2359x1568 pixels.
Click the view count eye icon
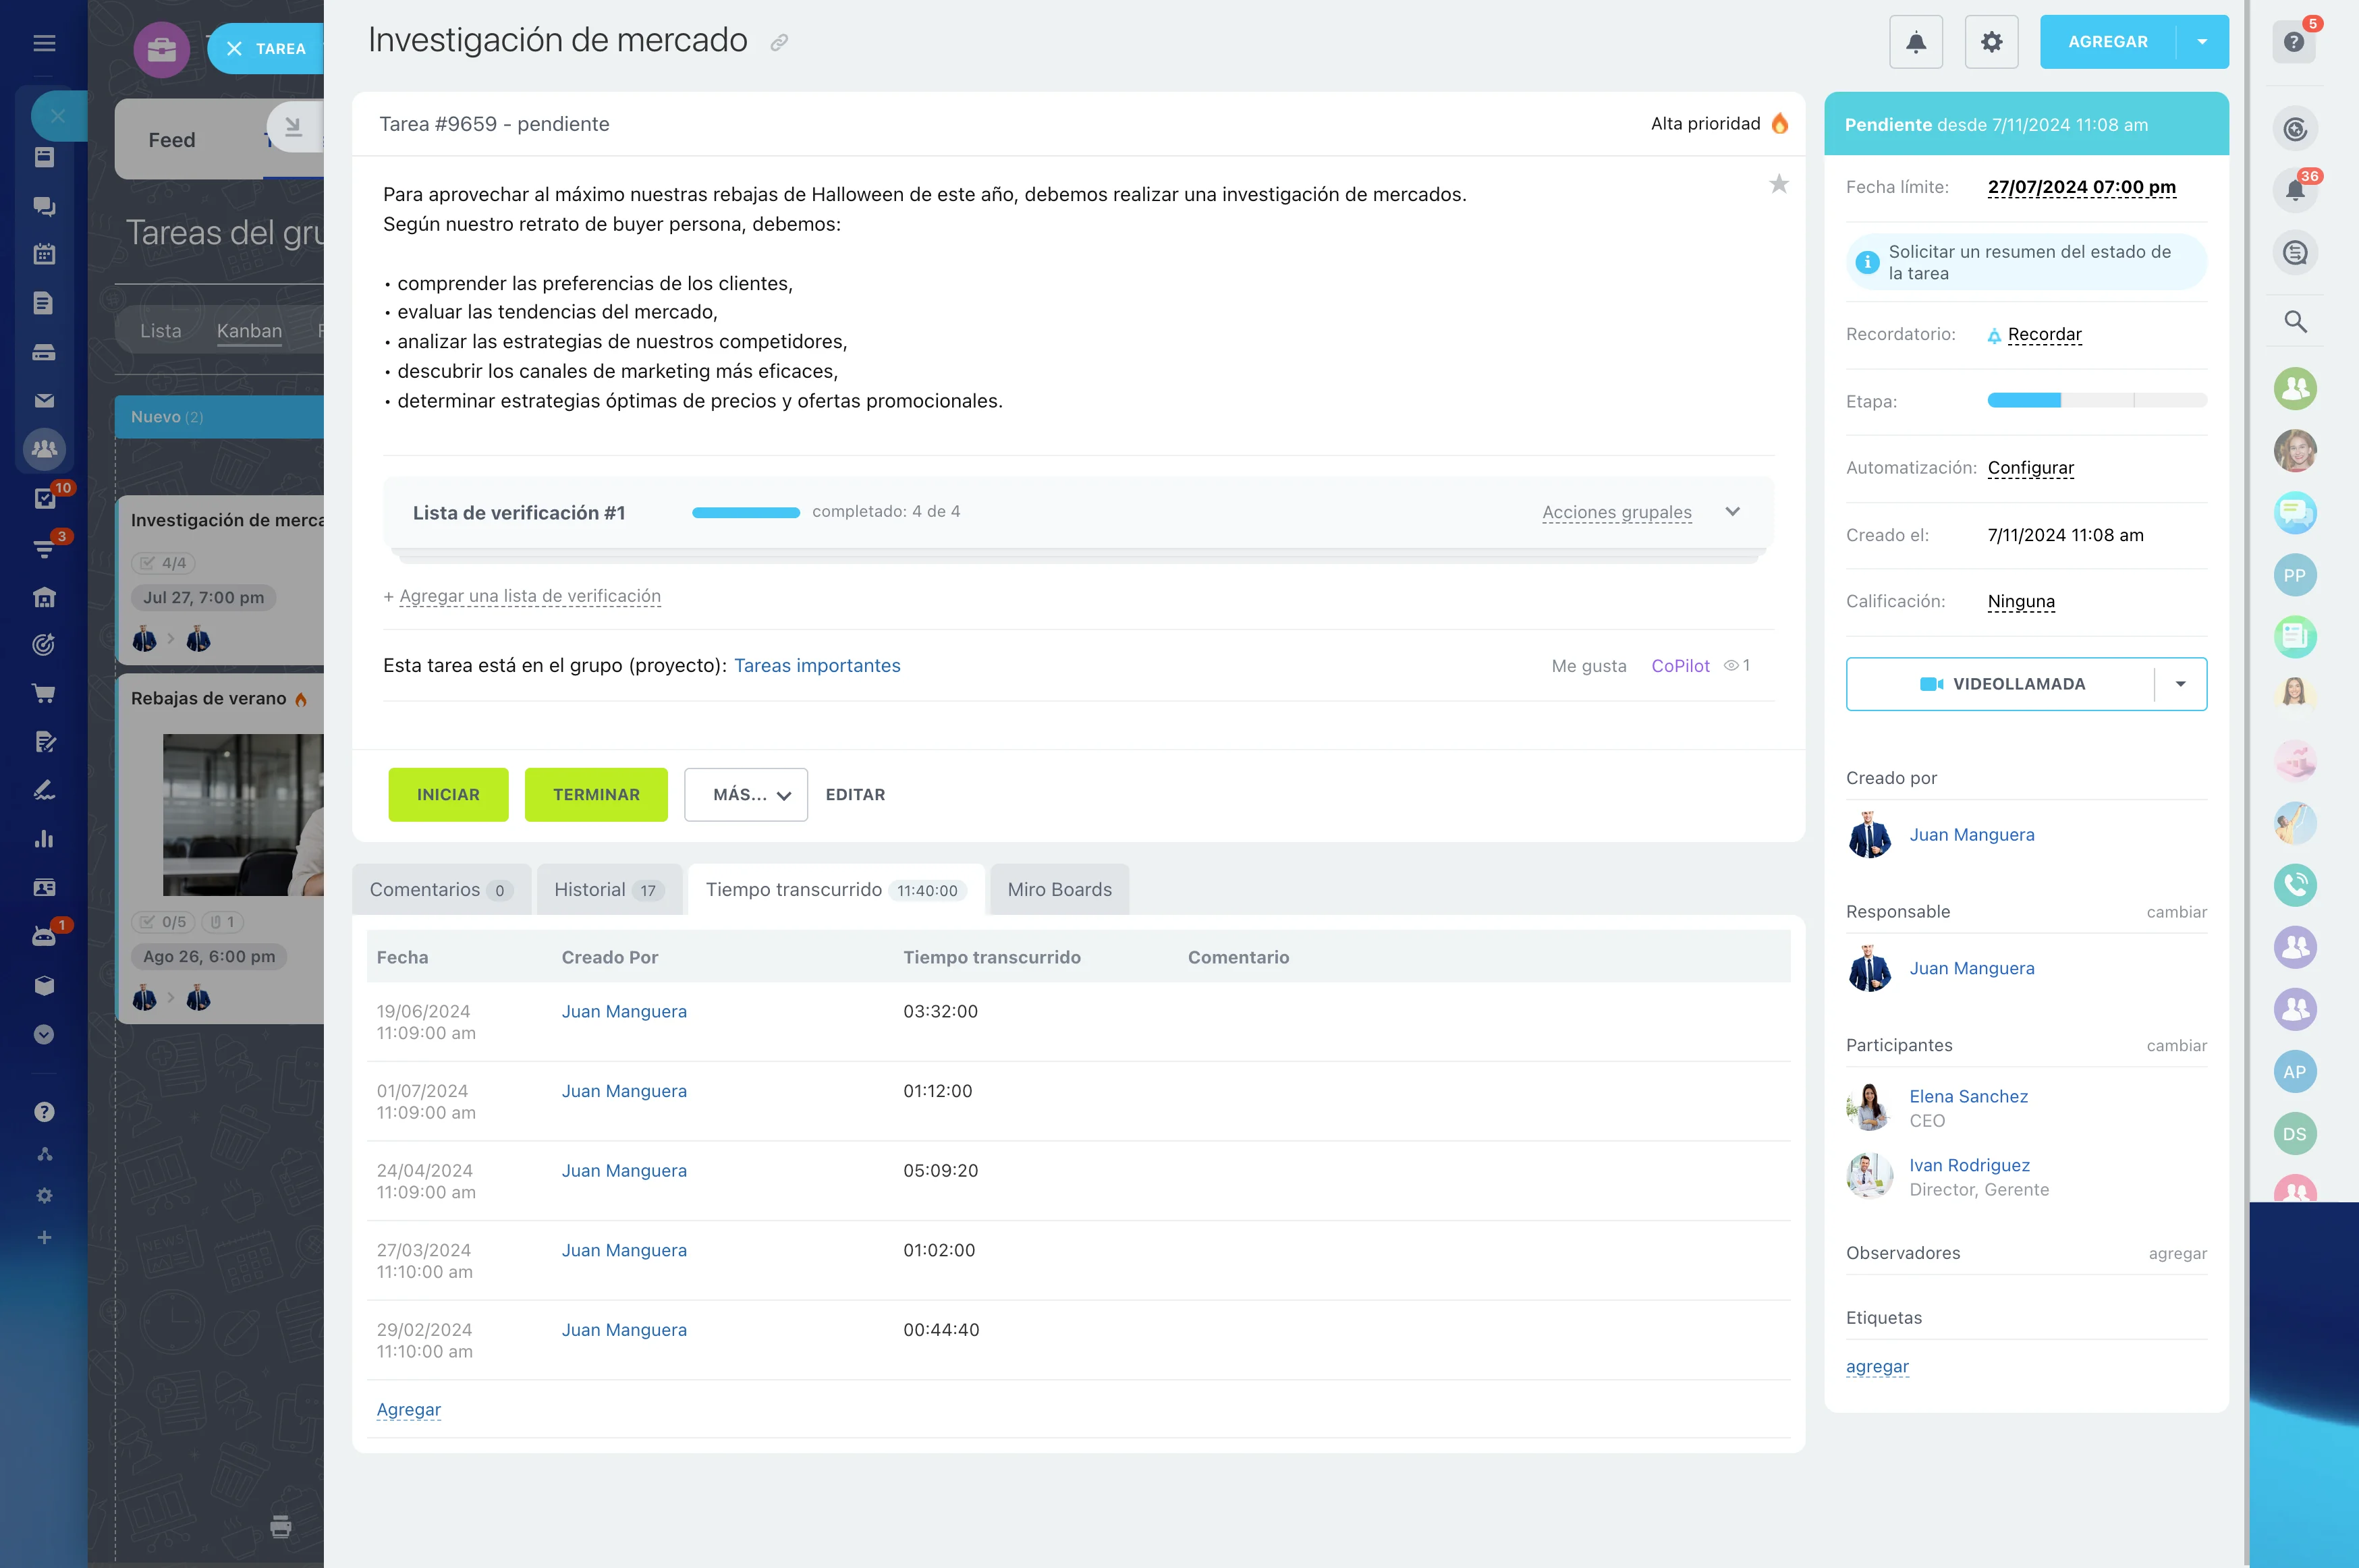[x=1731, y=666]
